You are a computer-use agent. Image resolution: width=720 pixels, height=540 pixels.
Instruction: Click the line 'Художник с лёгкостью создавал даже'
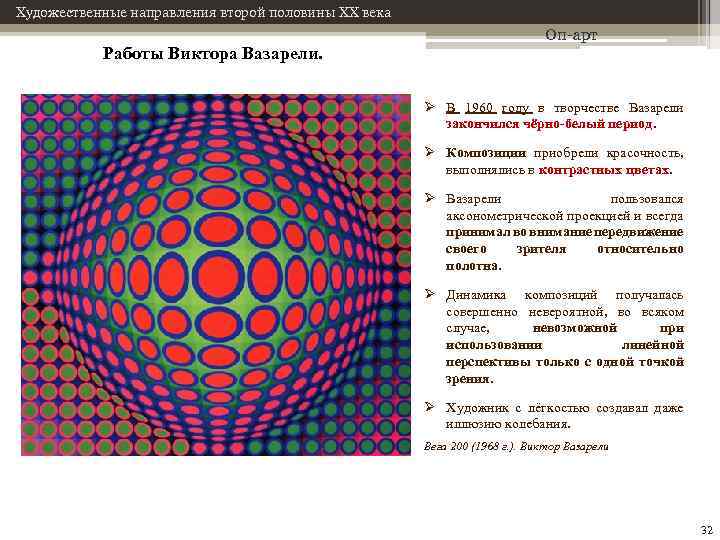pos(564,408)
